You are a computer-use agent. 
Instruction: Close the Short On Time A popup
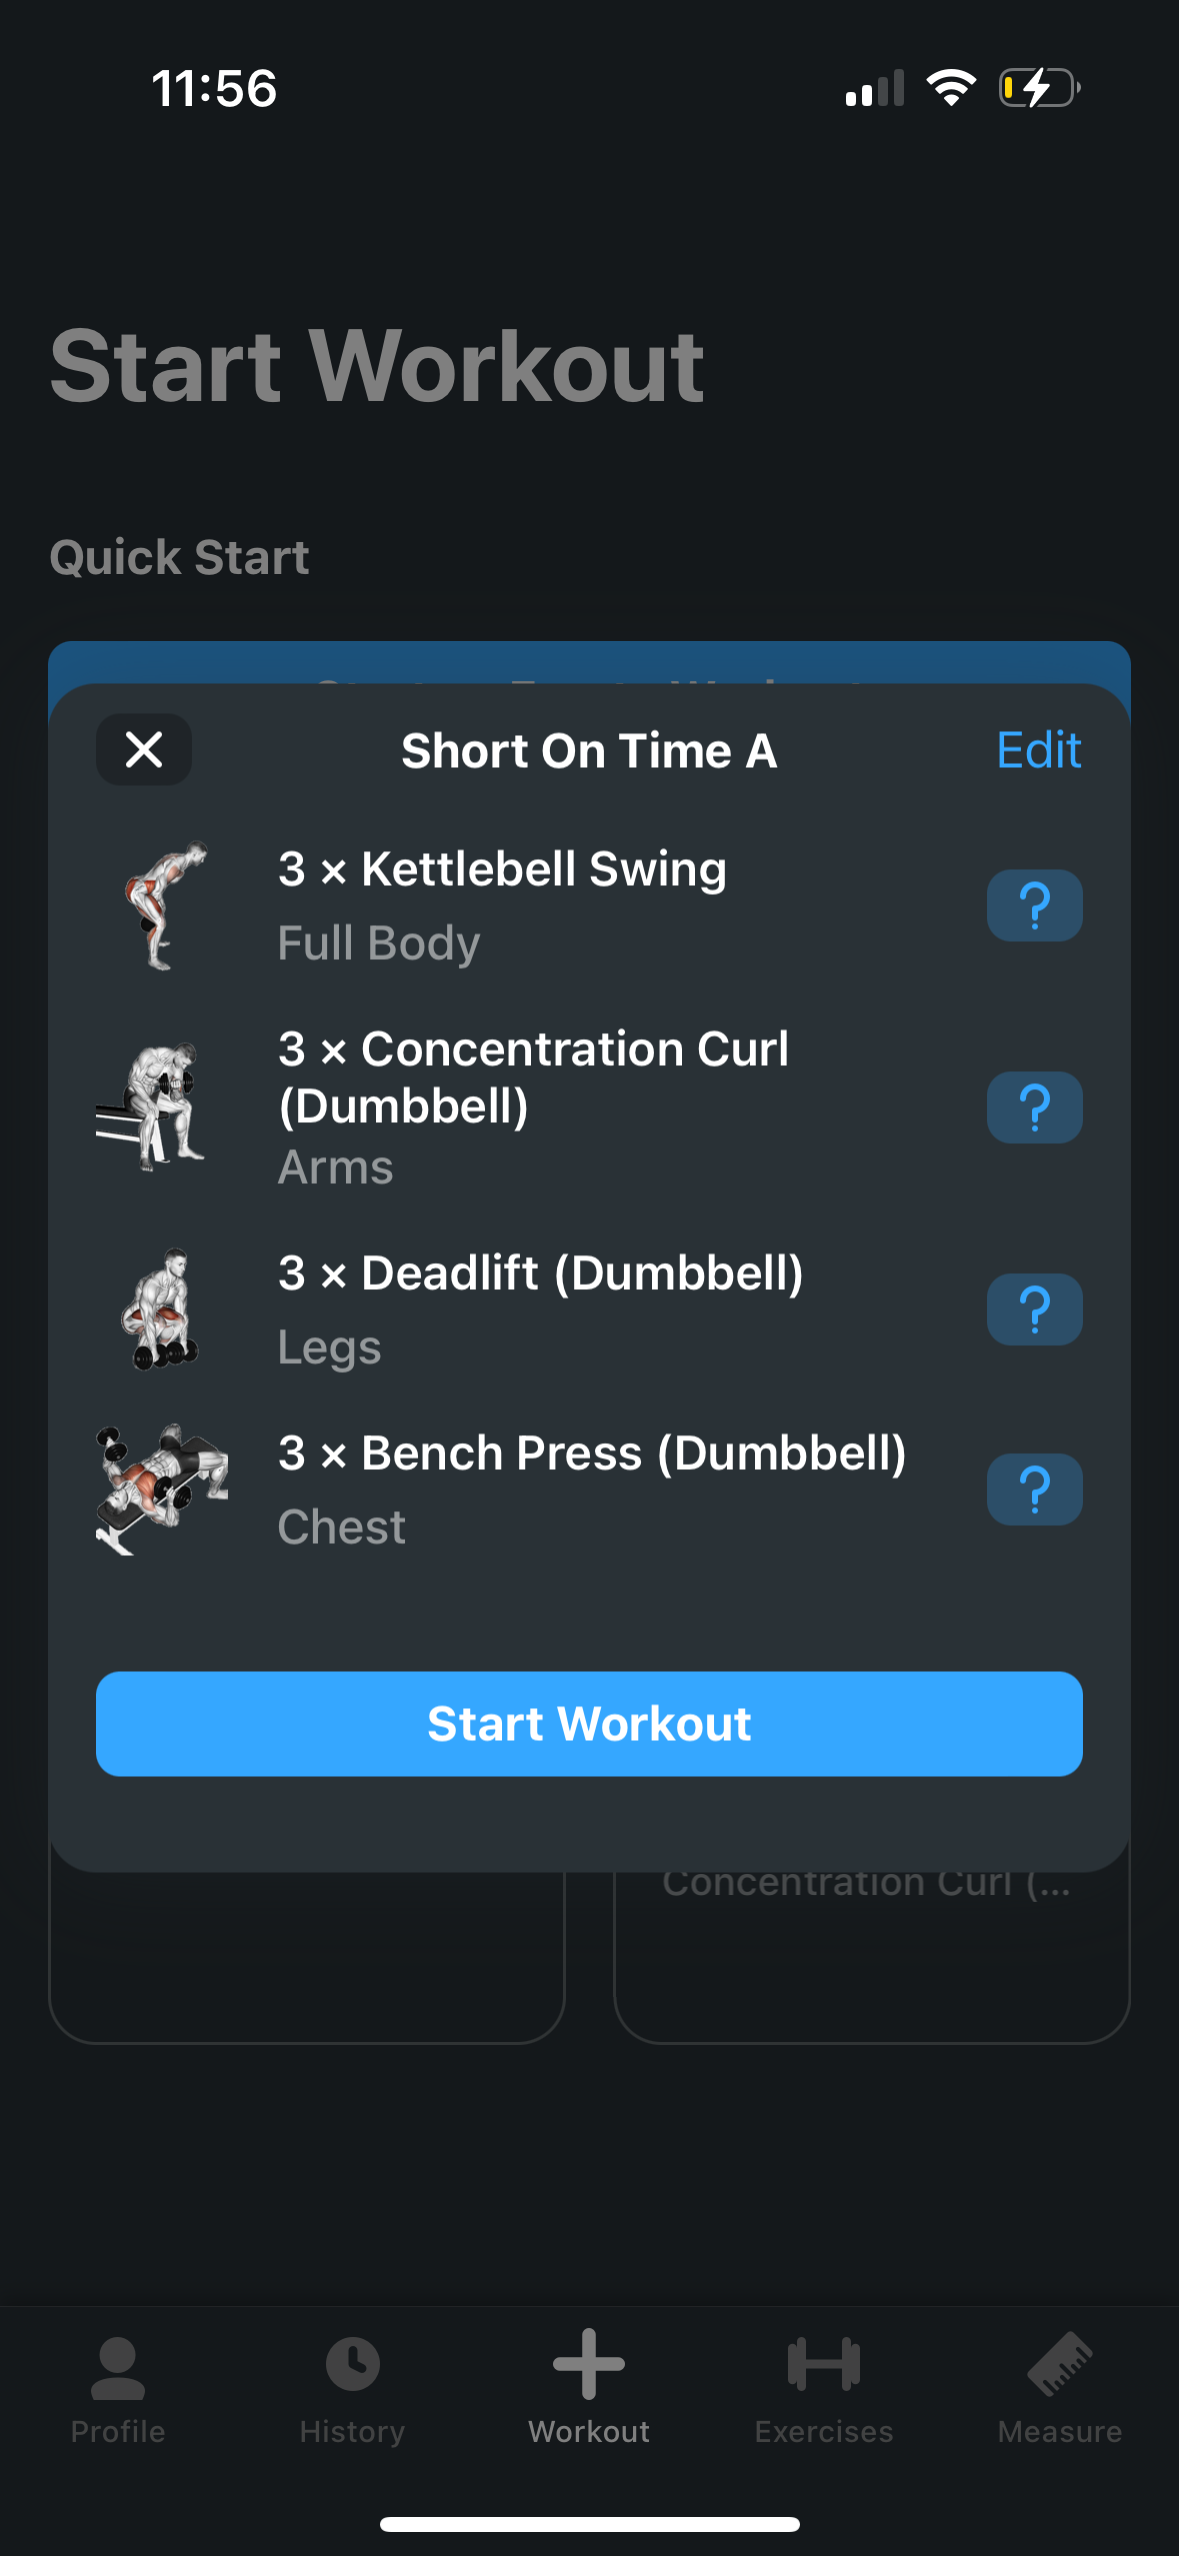144,749
